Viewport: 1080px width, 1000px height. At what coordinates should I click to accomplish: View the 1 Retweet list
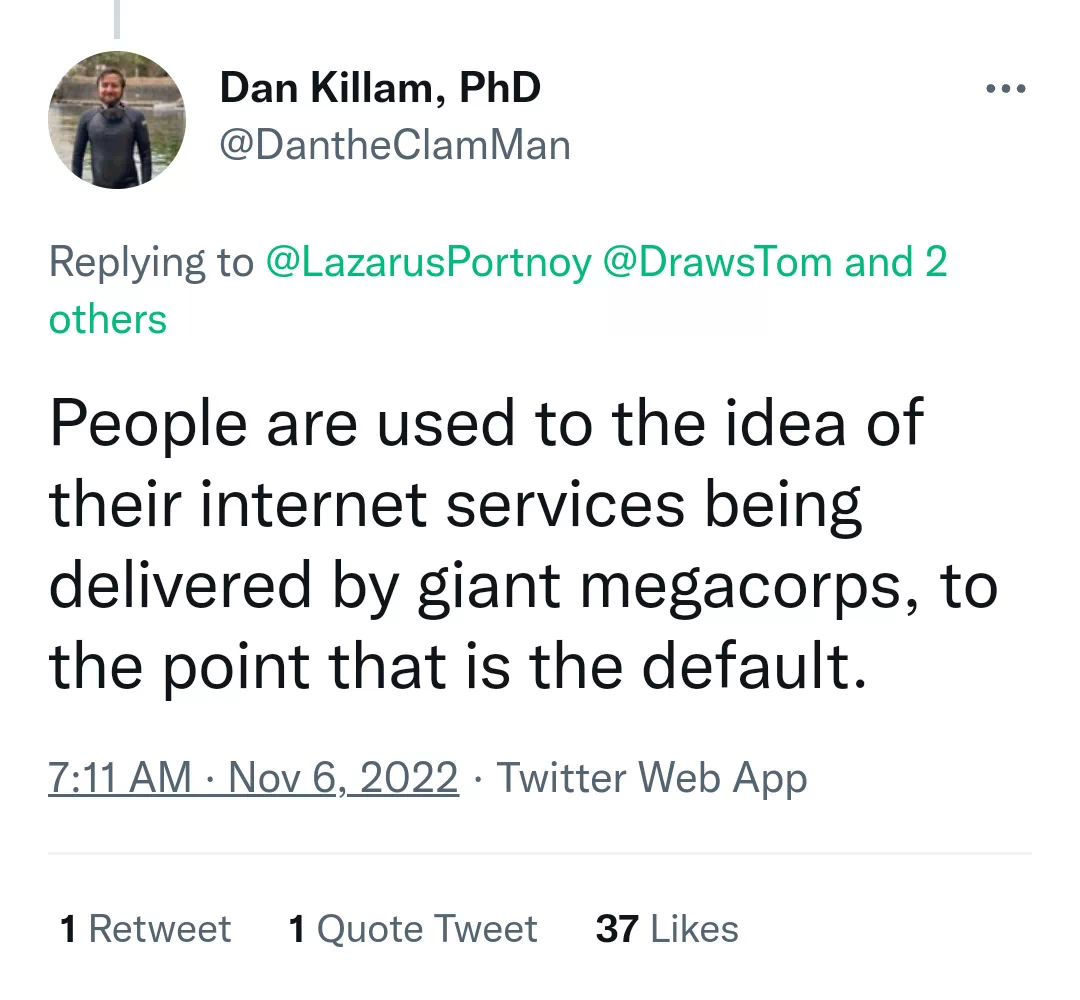pyautogui.click(x=145, y=928)
